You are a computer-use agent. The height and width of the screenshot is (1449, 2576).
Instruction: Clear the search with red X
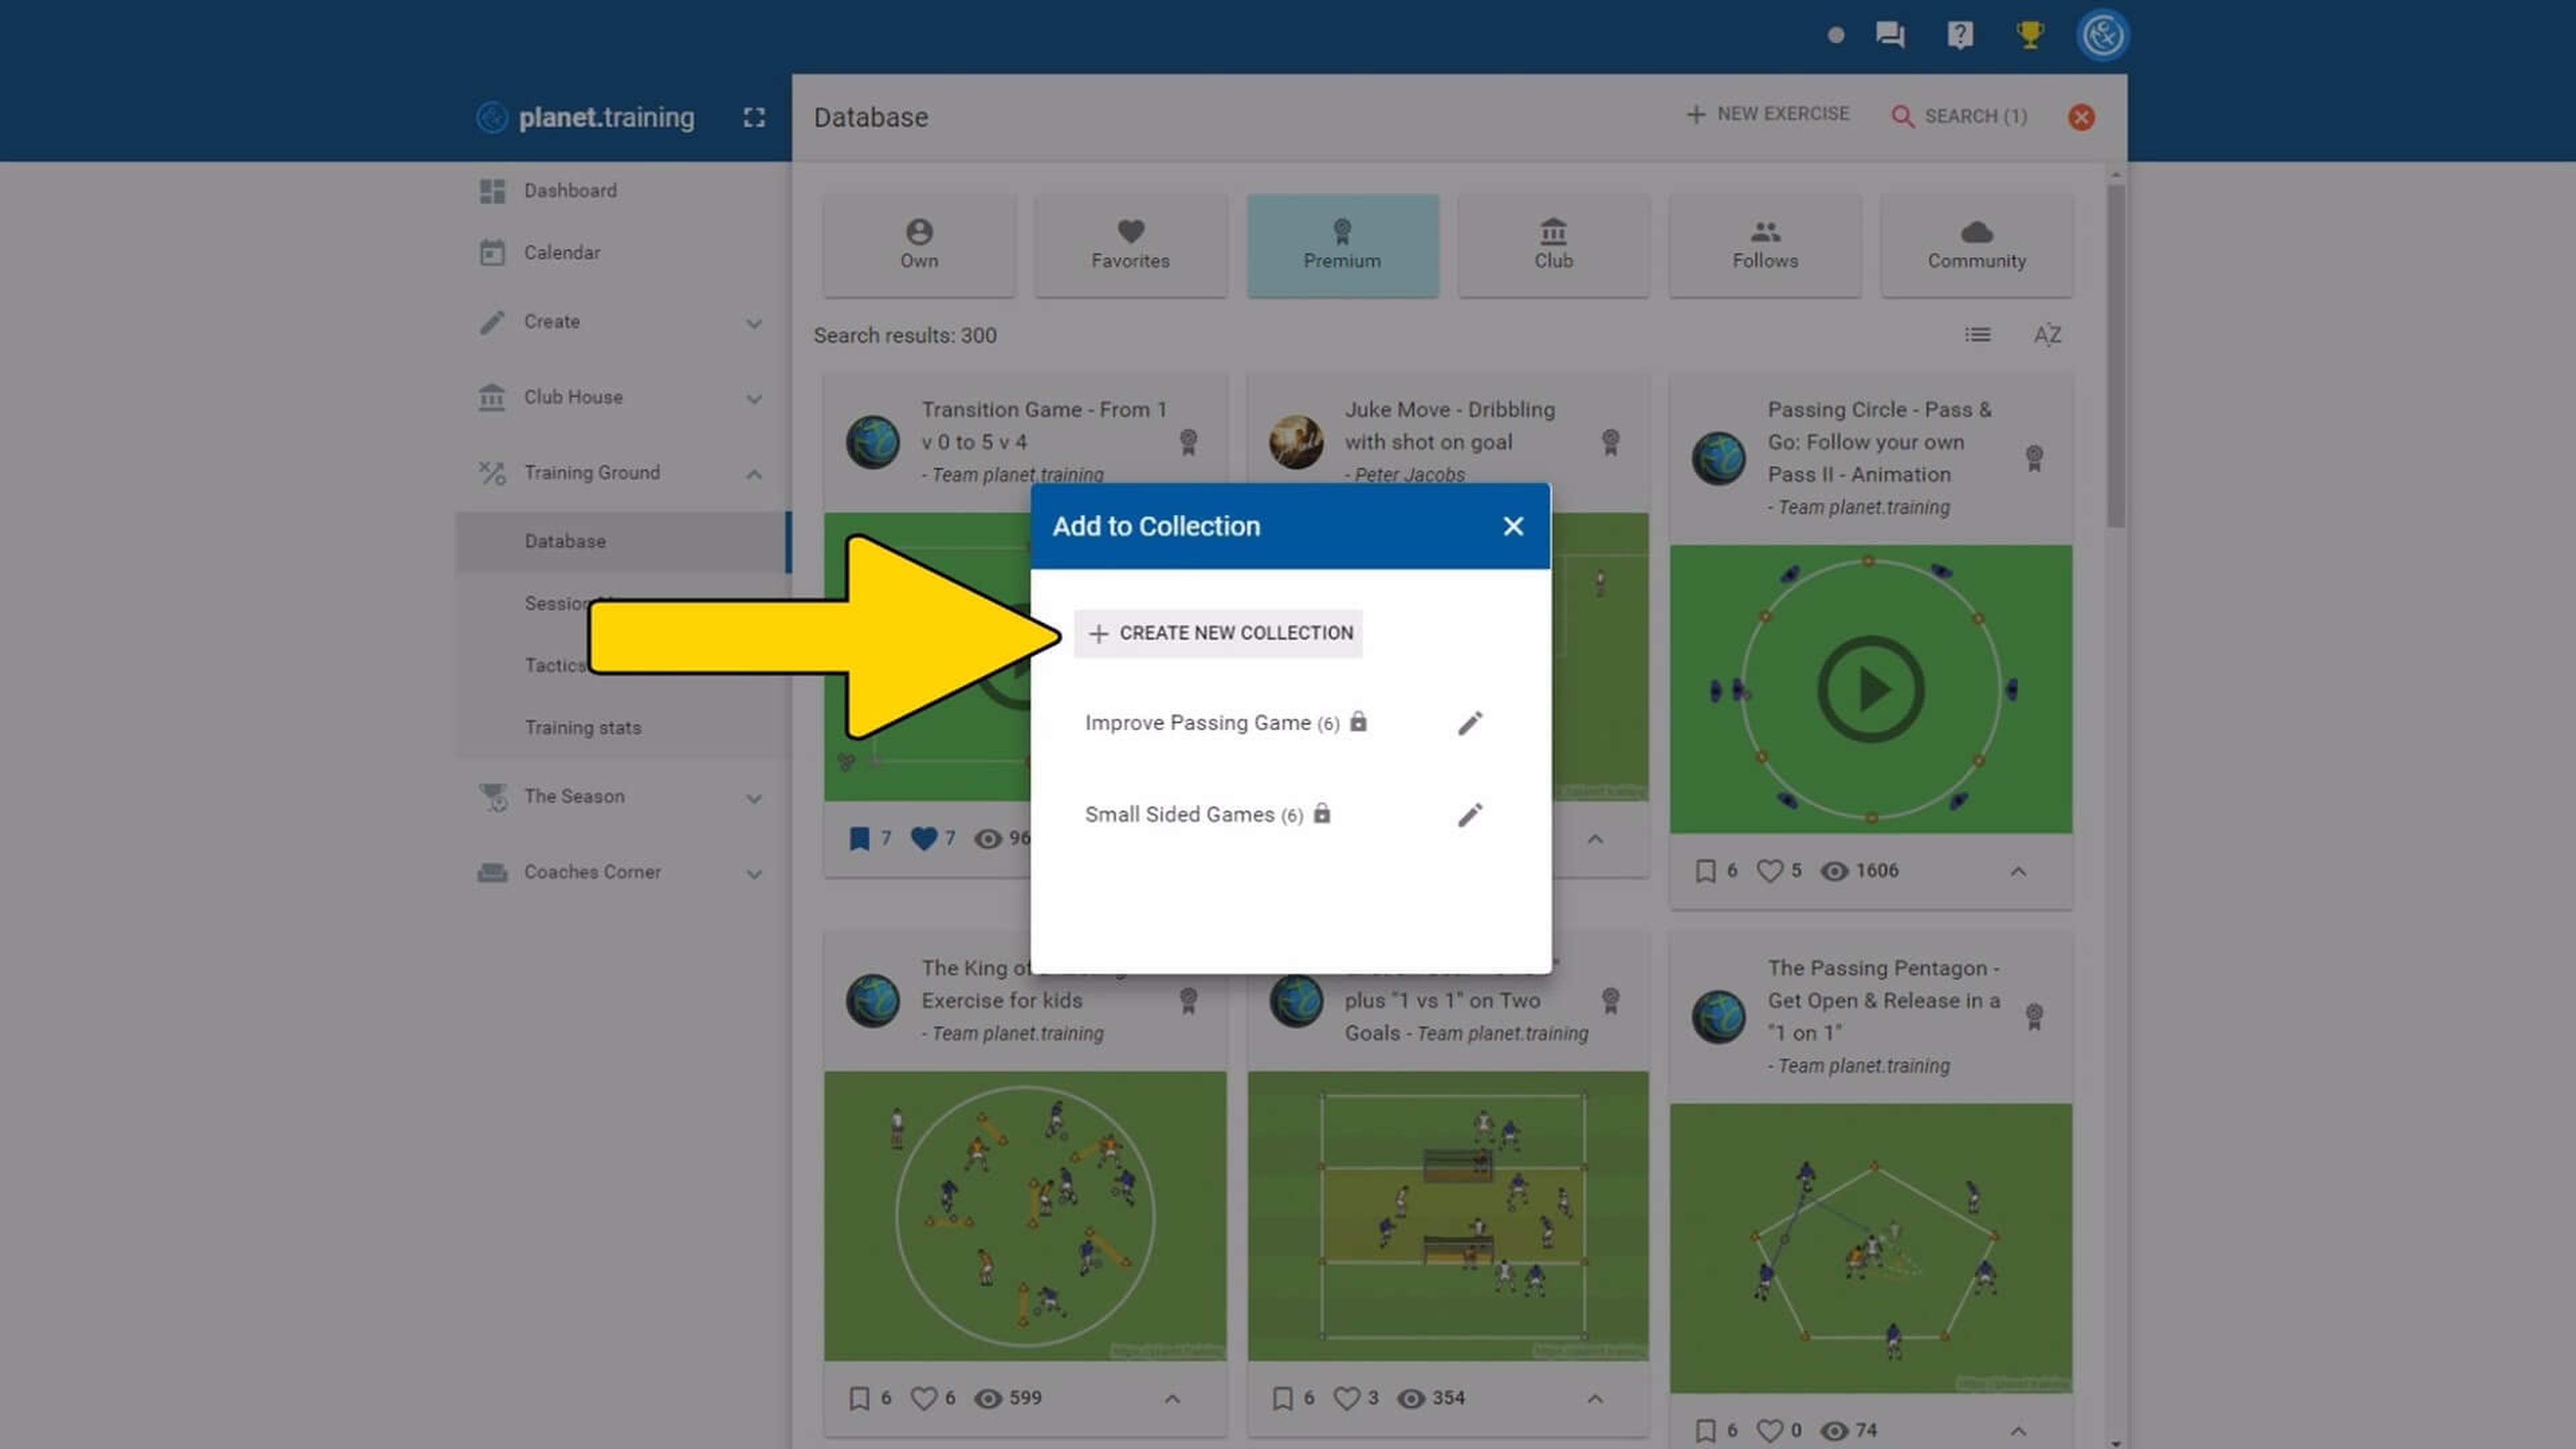2082,117
